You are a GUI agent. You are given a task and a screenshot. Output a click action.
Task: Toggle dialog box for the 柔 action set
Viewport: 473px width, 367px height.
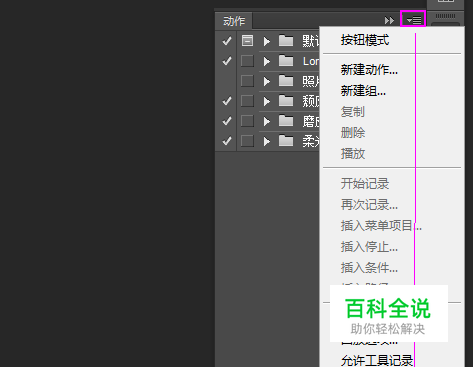tap(247, 141)
